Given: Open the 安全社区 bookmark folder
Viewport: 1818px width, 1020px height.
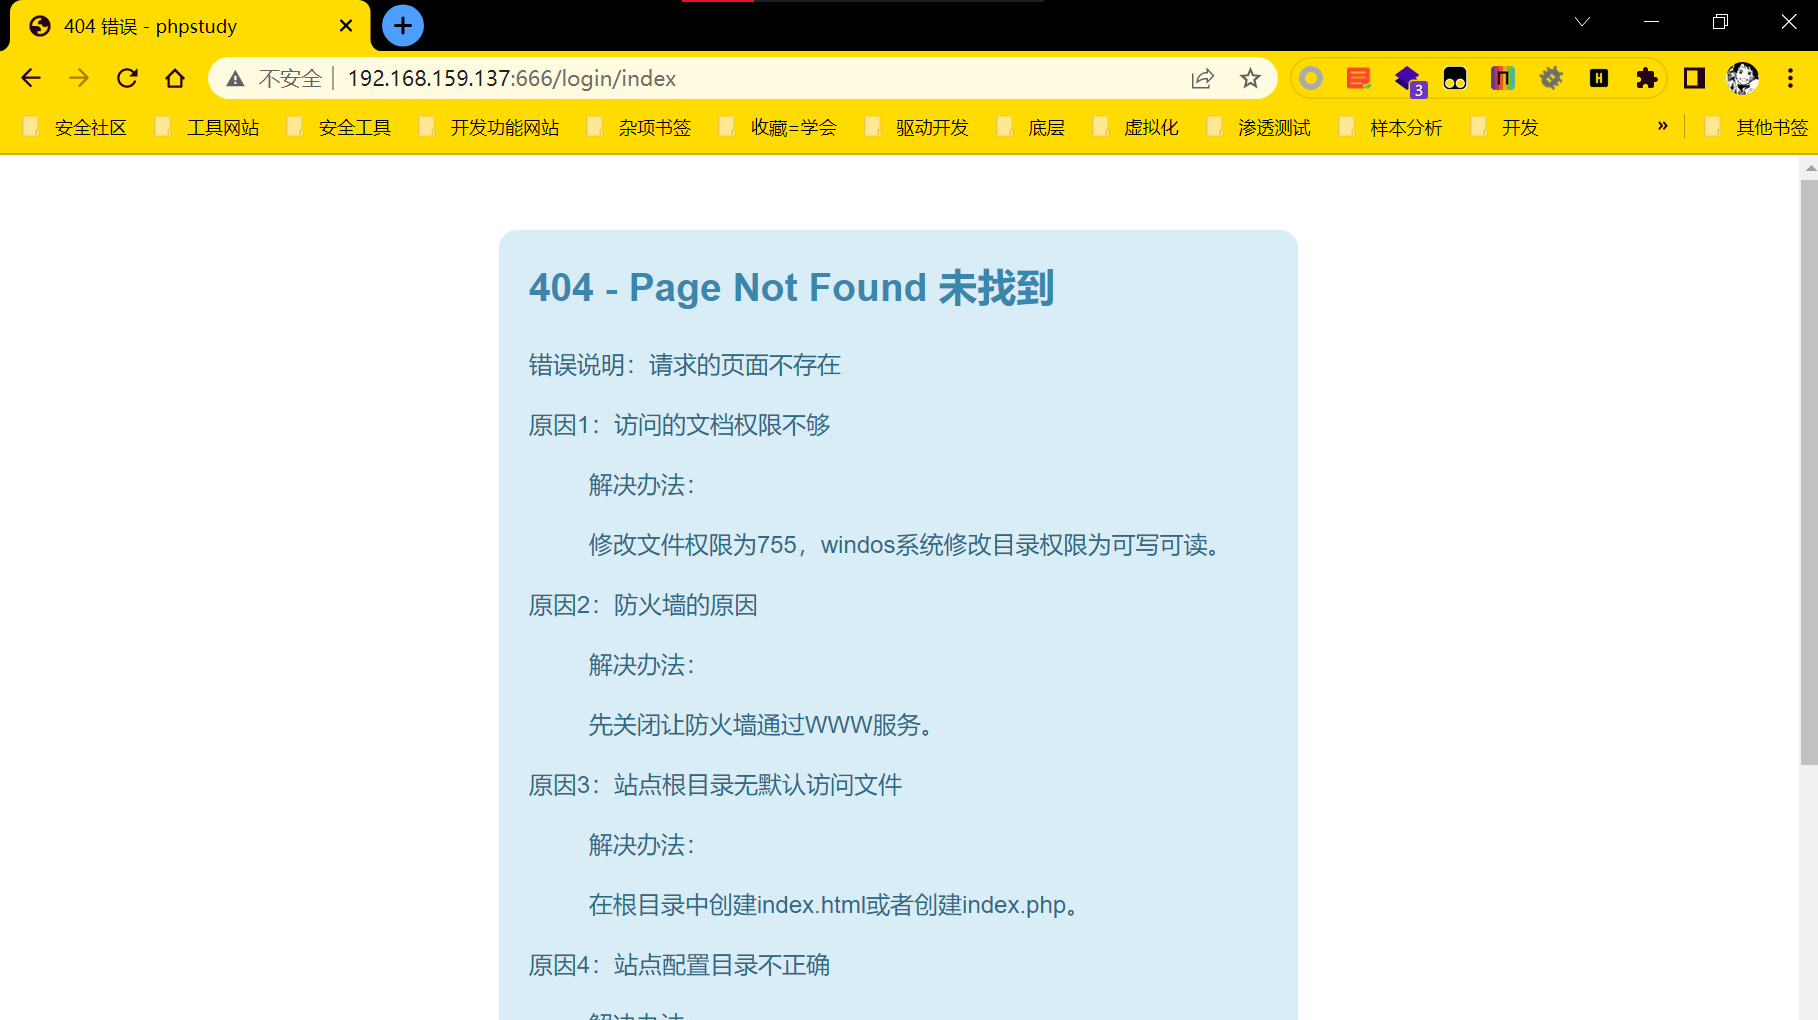Looking at the screenshot, I should [76, 128].
